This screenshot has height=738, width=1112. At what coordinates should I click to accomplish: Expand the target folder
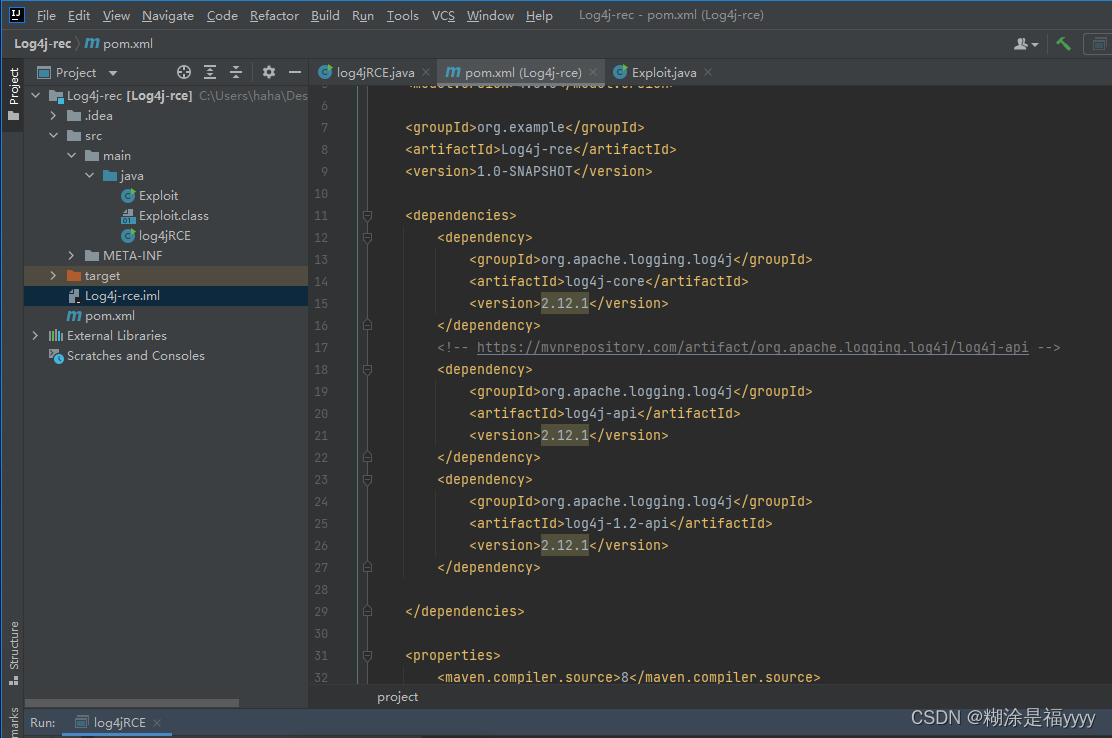[x=53, y=275]
